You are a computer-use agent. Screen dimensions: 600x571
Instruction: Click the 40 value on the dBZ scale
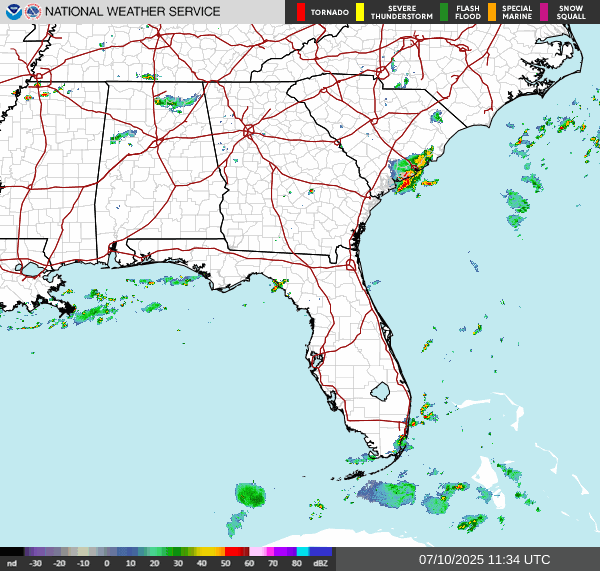point(202,563)
